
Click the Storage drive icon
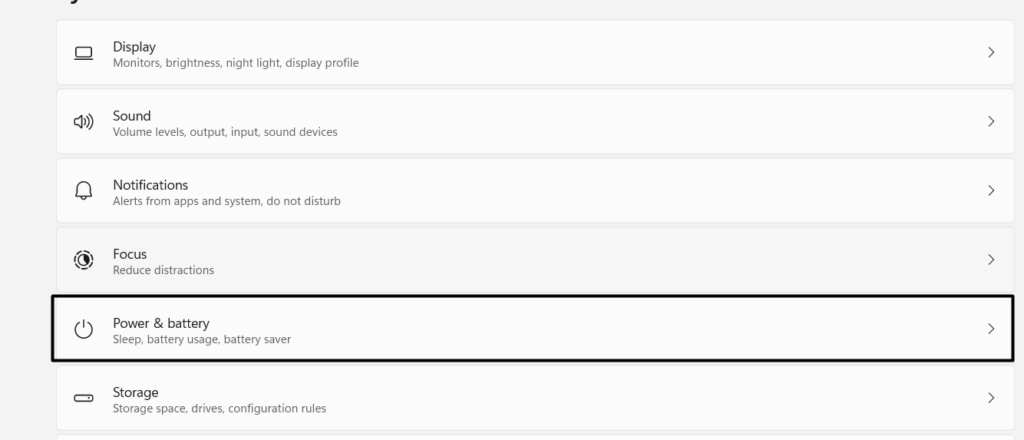pyautogui.click(x=84, y=398)
